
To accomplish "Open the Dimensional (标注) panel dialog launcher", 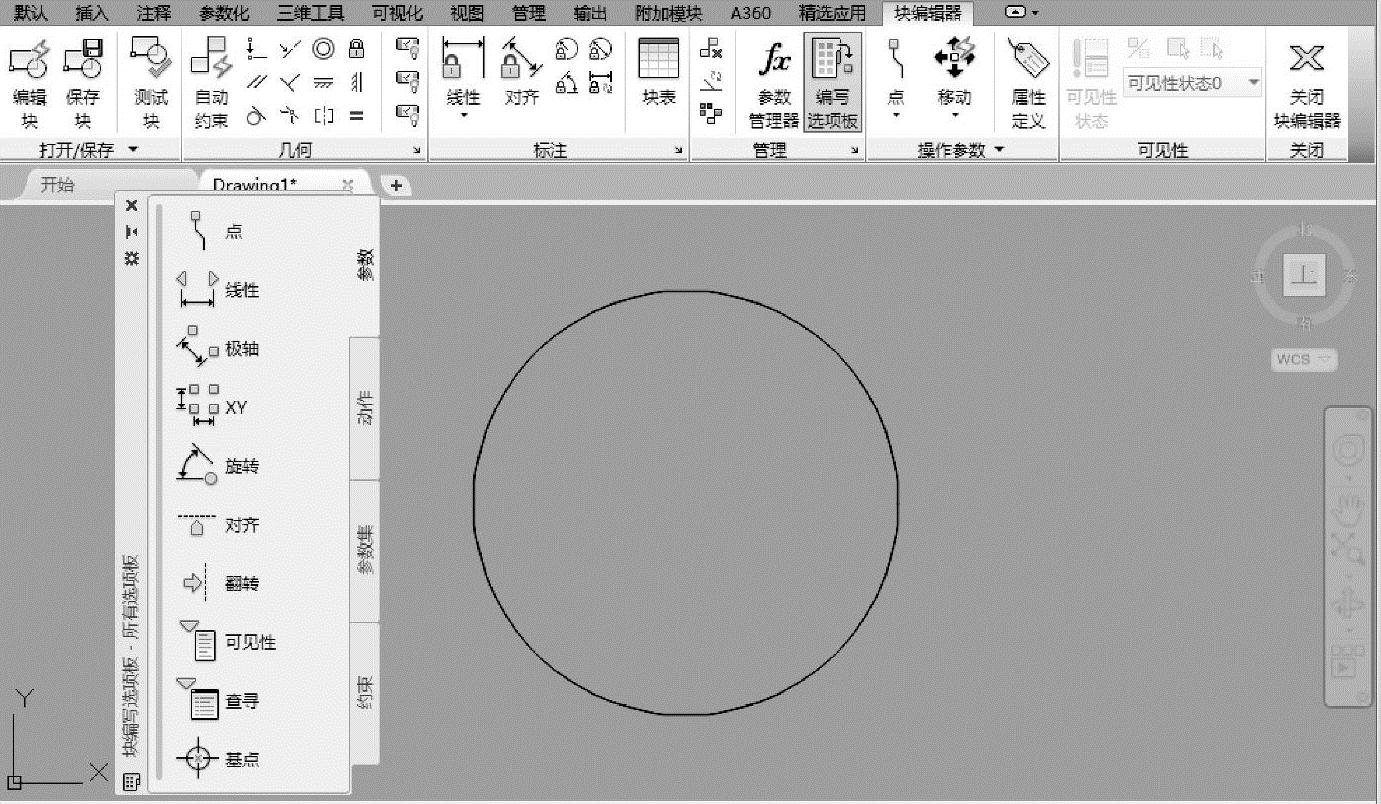I will pyautogui.click(x=679, y=151).
